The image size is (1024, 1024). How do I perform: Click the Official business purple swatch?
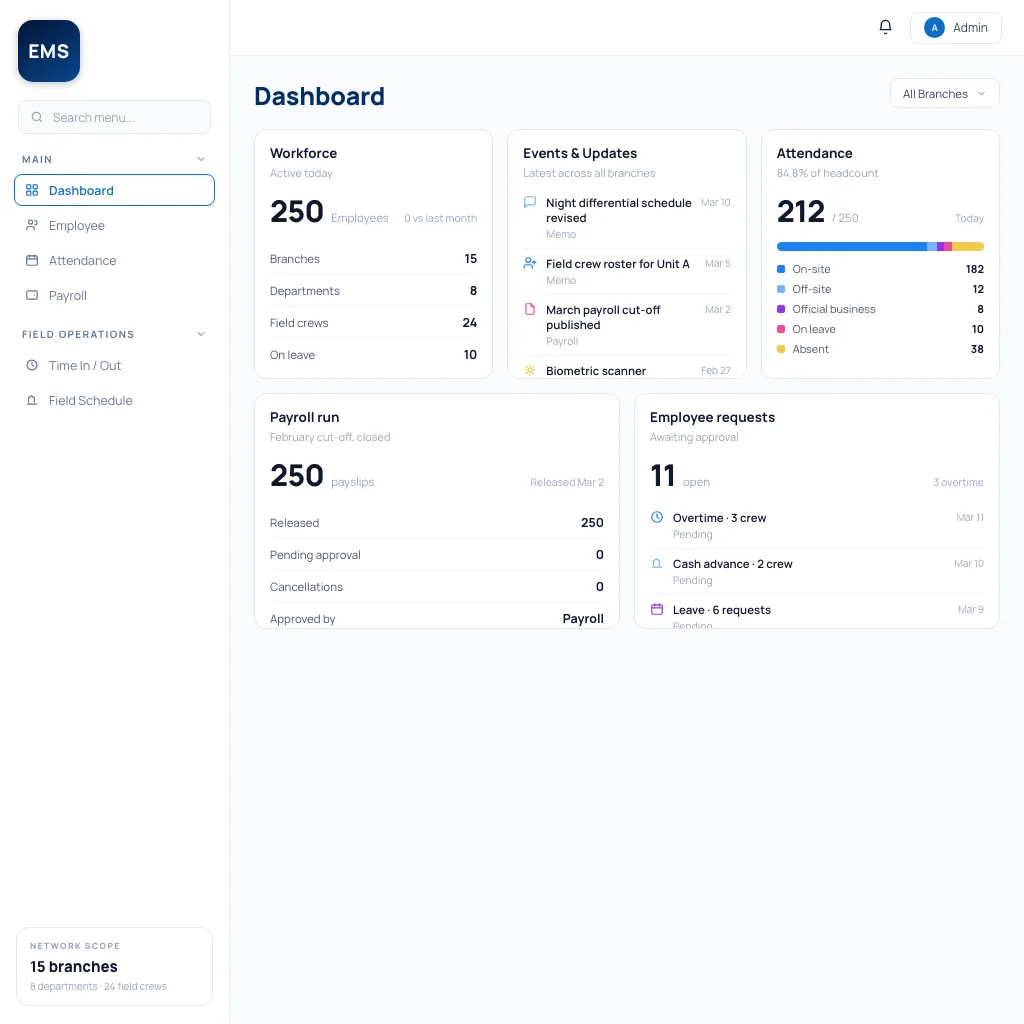tap(780, 309)
